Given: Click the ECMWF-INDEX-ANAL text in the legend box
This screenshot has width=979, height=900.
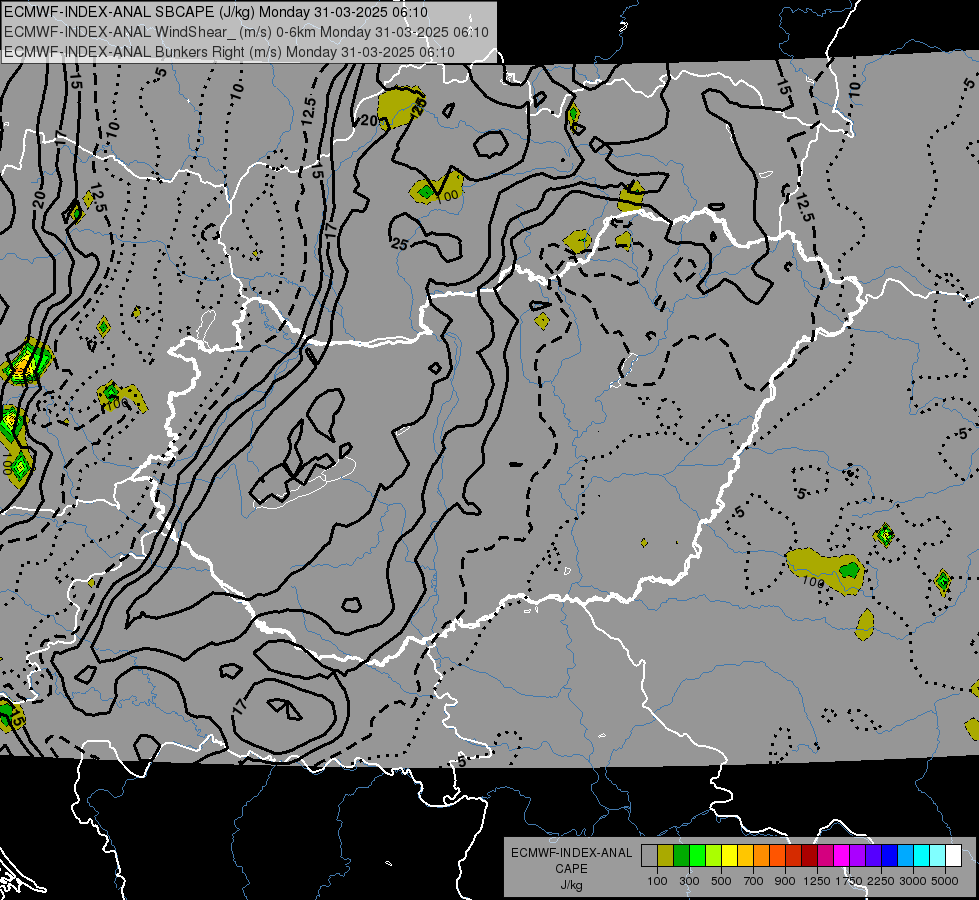Looking at the screenshot, I should 571,853.
